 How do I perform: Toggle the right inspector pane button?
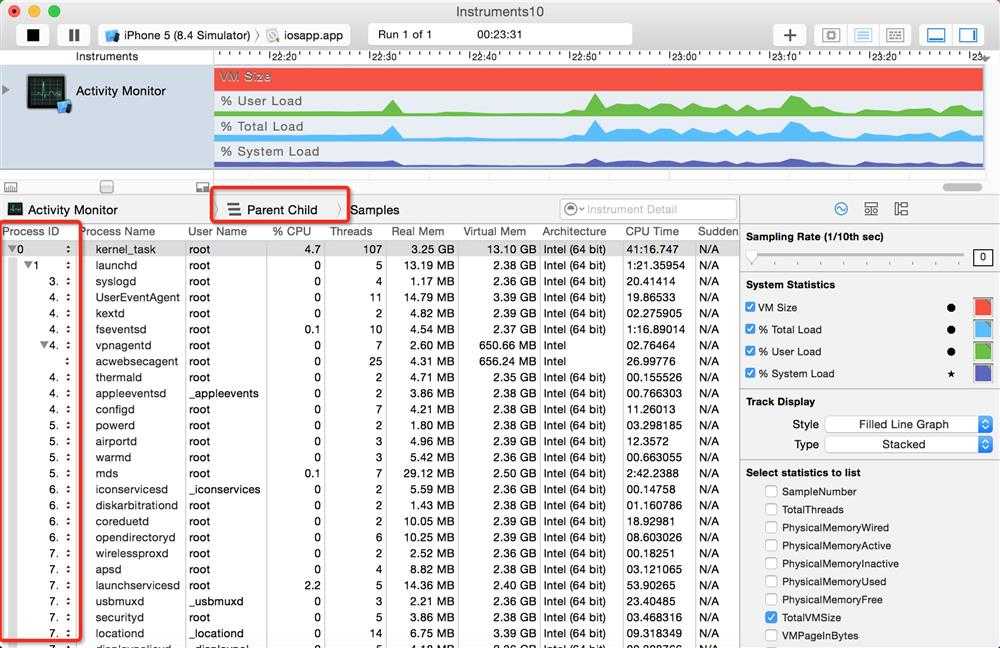(967, 35)
